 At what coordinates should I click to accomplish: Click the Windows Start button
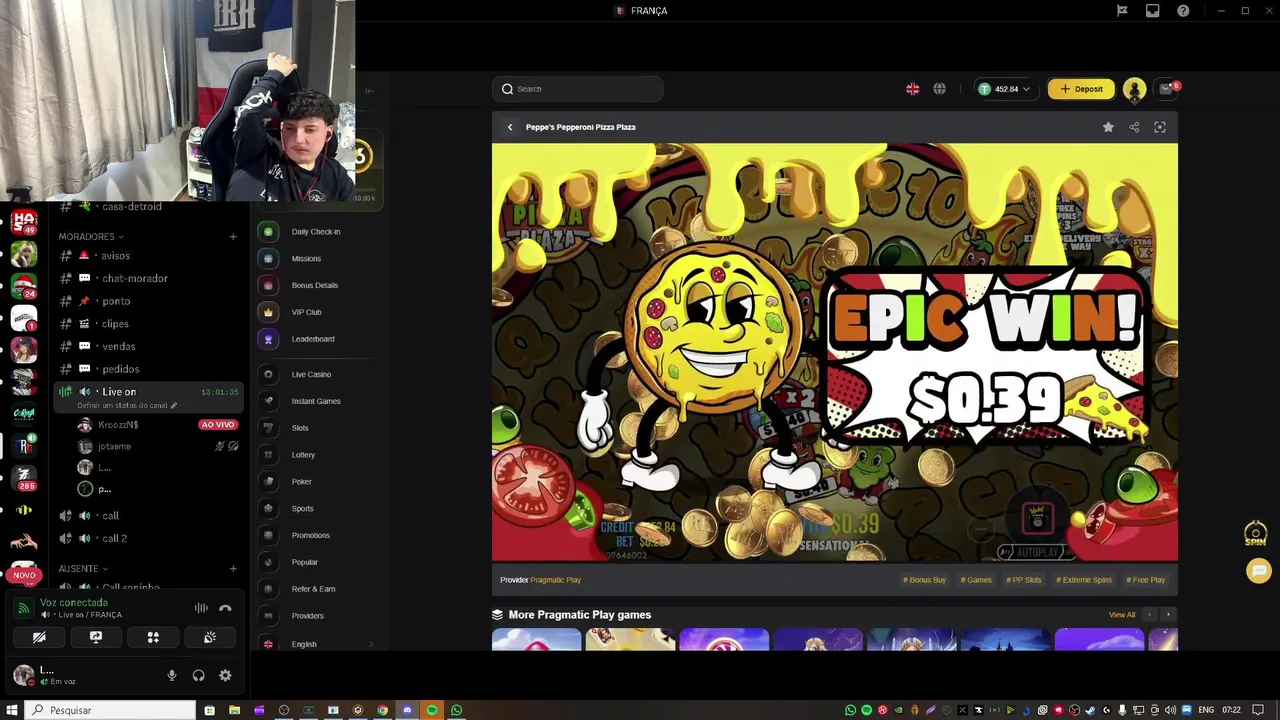click(x=12, y=710)
